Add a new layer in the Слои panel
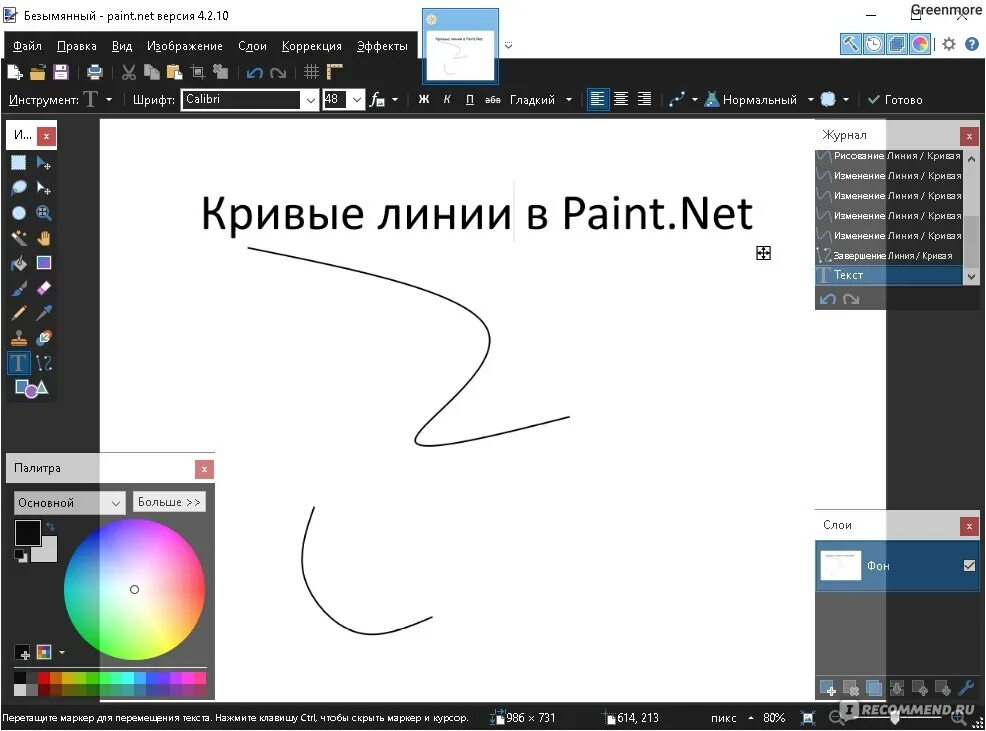The width and height of the screenshot is (986, 731). [828, 688]
